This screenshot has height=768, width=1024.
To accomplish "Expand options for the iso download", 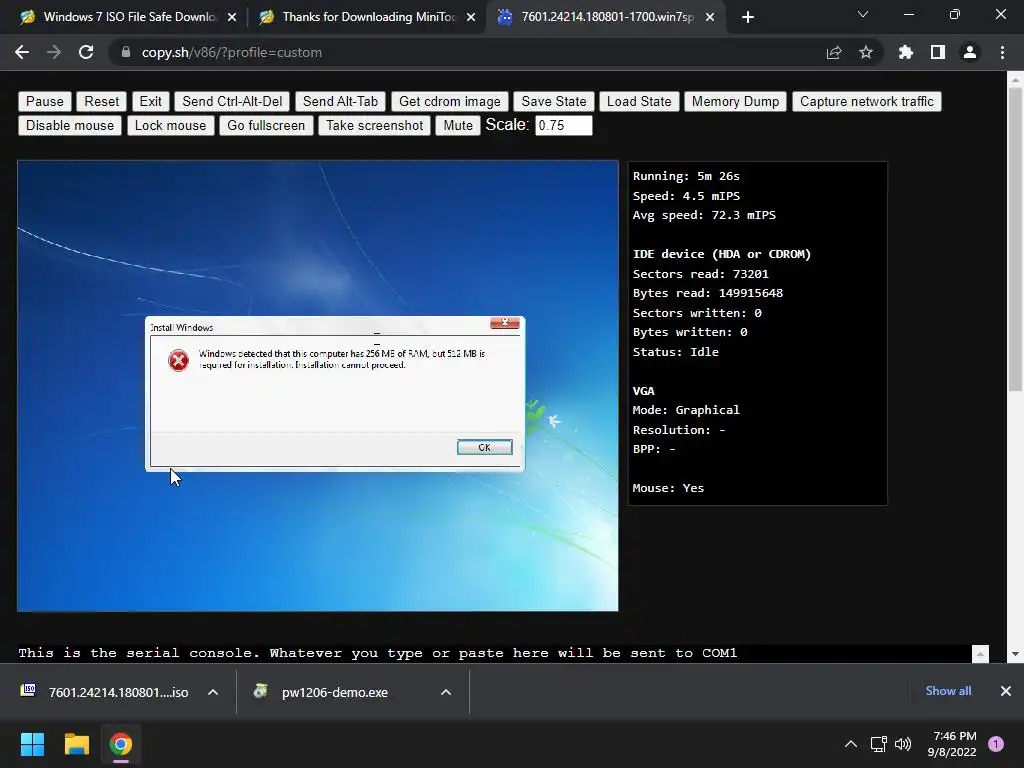I will click(213, 692).
